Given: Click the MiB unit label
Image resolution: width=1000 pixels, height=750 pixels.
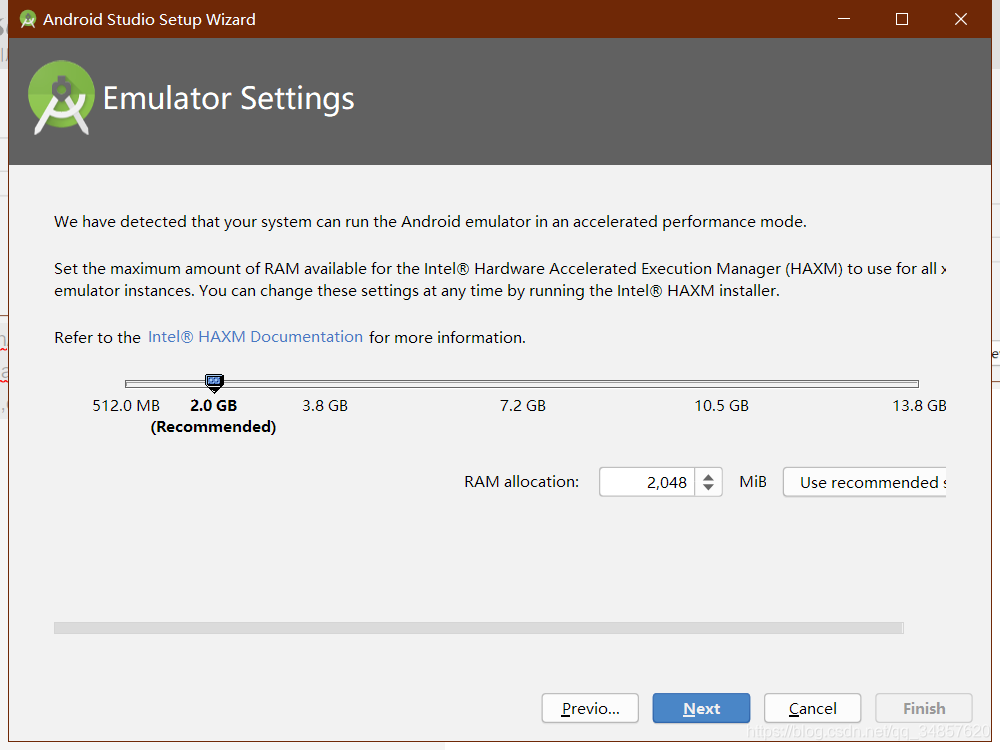Looking at the screenshot, I should pos(753,482).
